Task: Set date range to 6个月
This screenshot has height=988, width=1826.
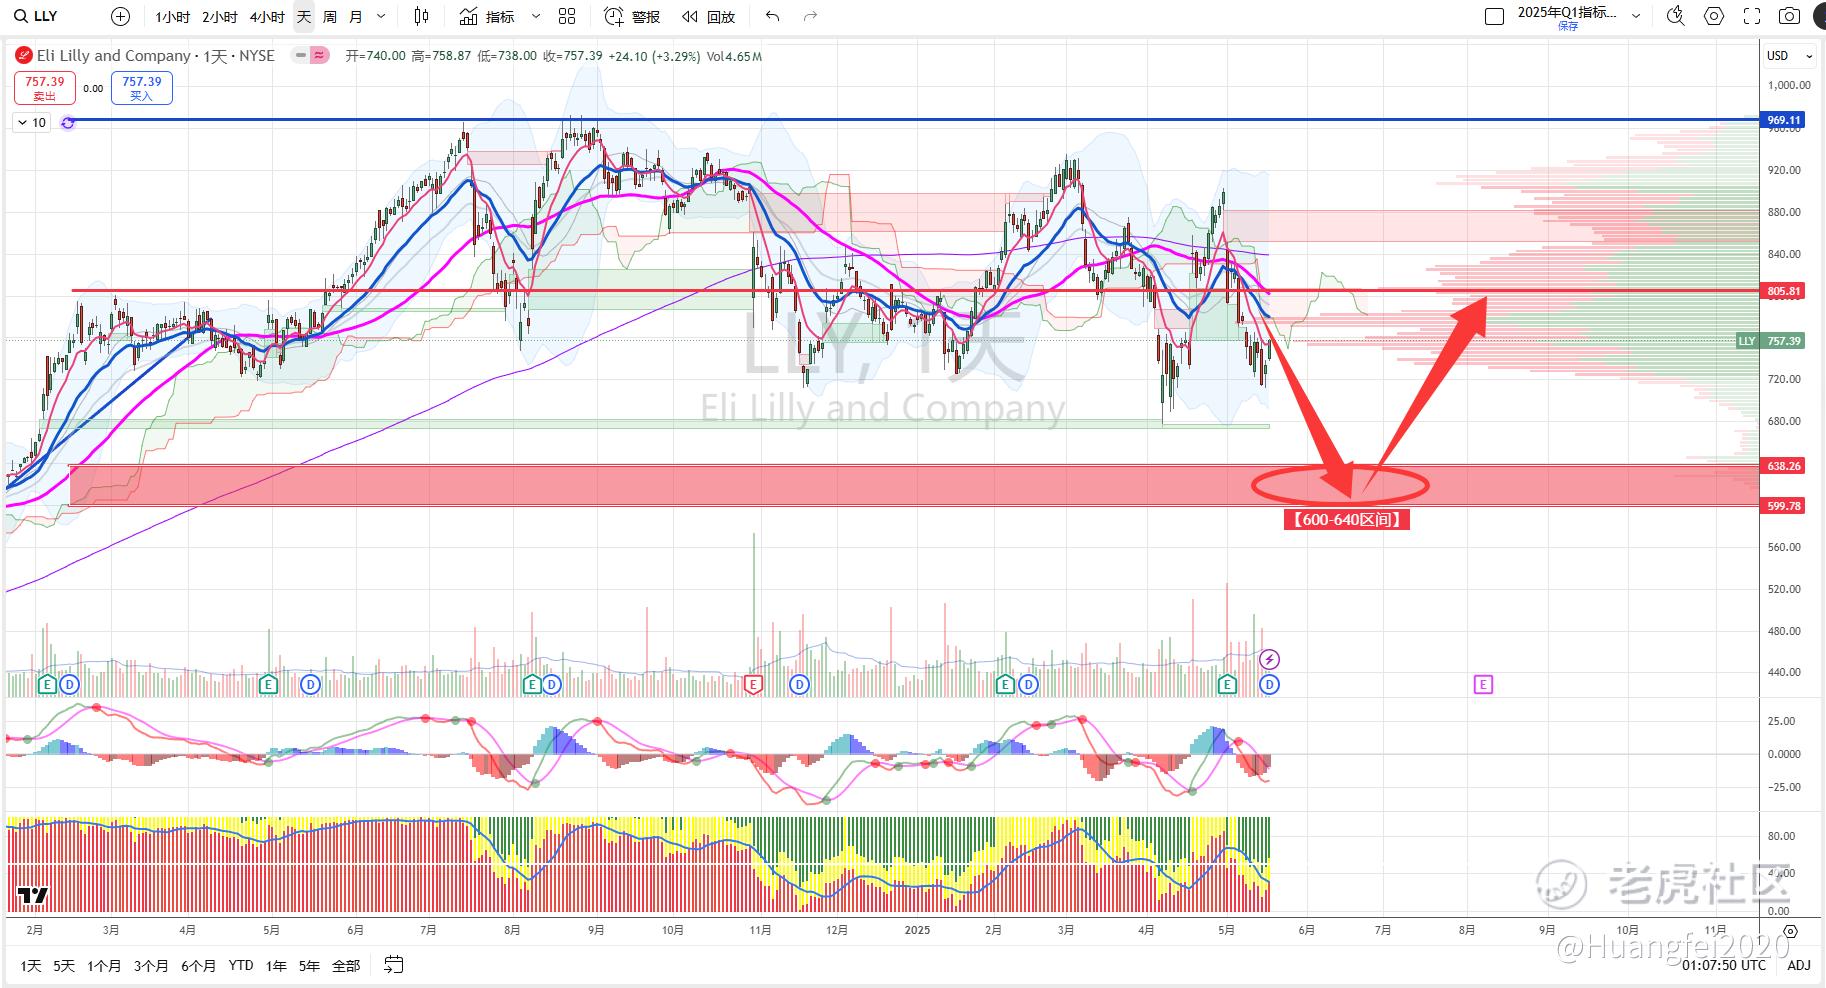Action: (198, 965)
